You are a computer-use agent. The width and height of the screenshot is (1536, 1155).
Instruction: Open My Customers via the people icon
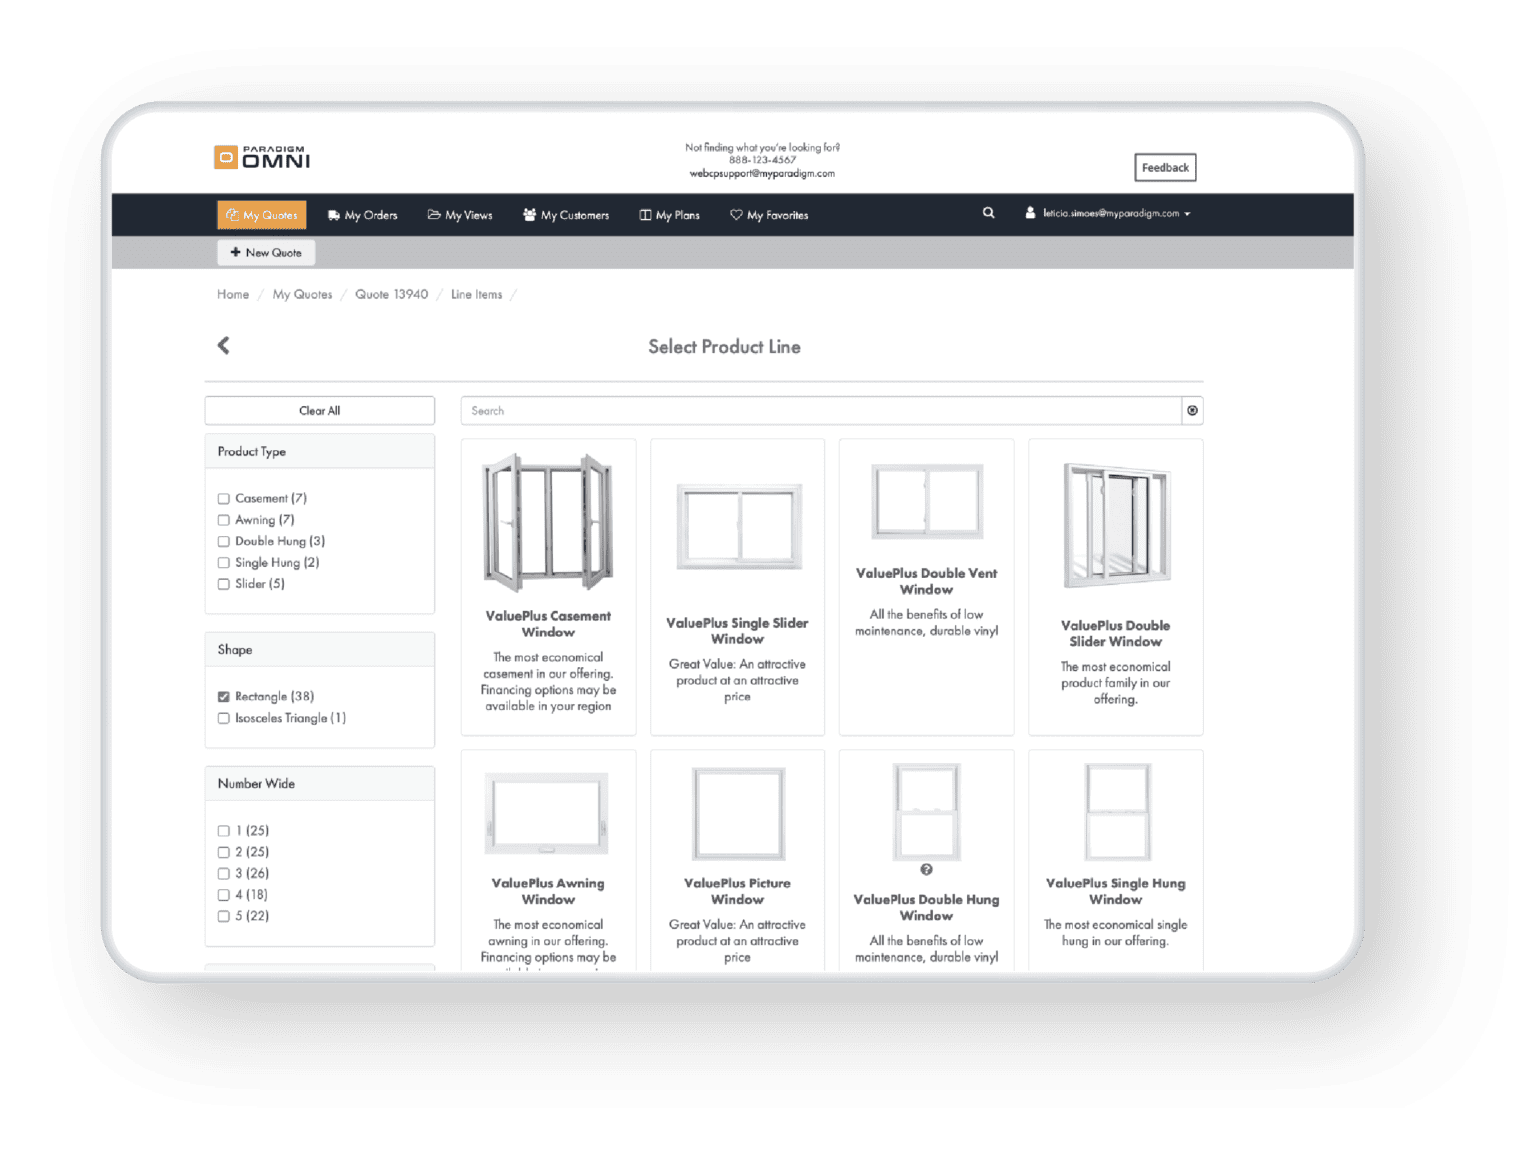click(528, 214)
